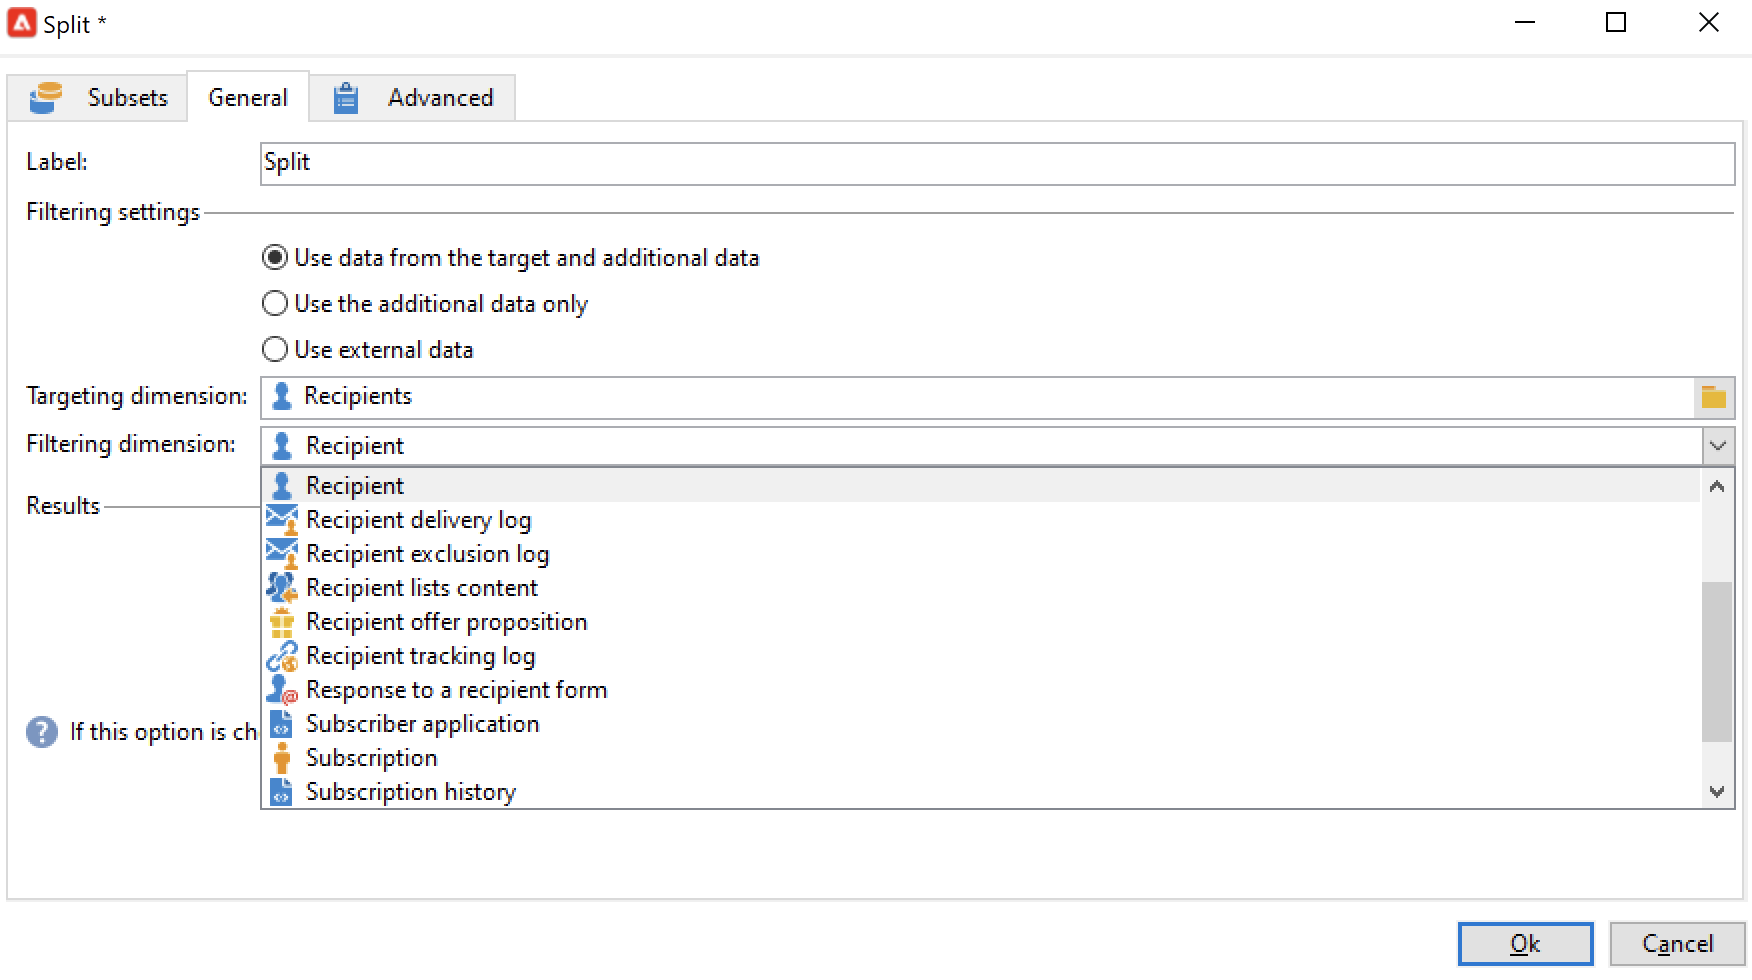
Task: Click the Recipient tracking log link icon
Action: click(x=282, y=656)
